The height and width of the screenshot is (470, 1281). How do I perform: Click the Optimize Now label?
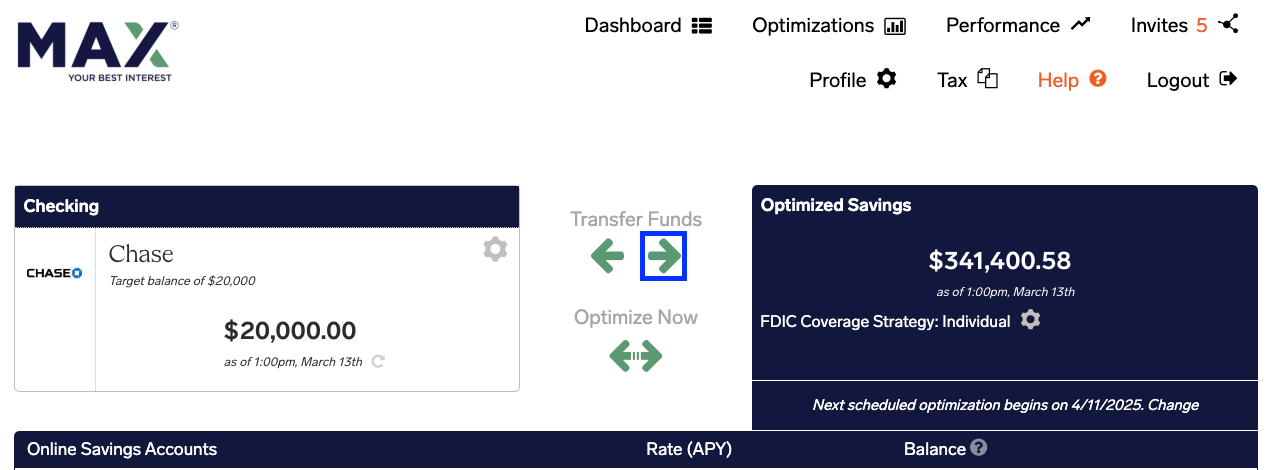[636, 317]
